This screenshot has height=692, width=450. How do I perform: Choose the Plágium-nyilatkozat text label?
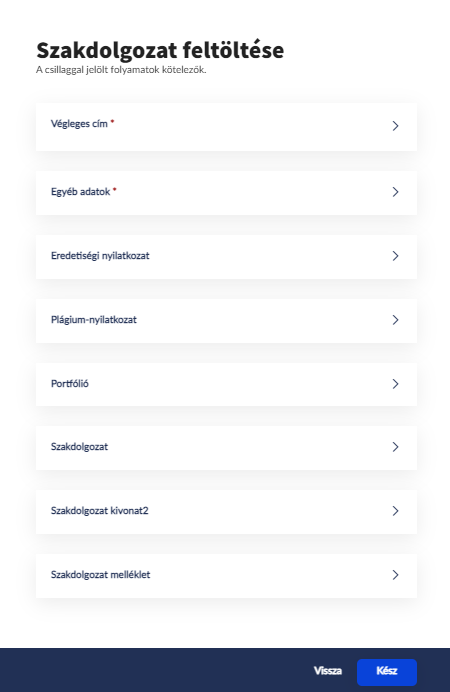point(94,320)
